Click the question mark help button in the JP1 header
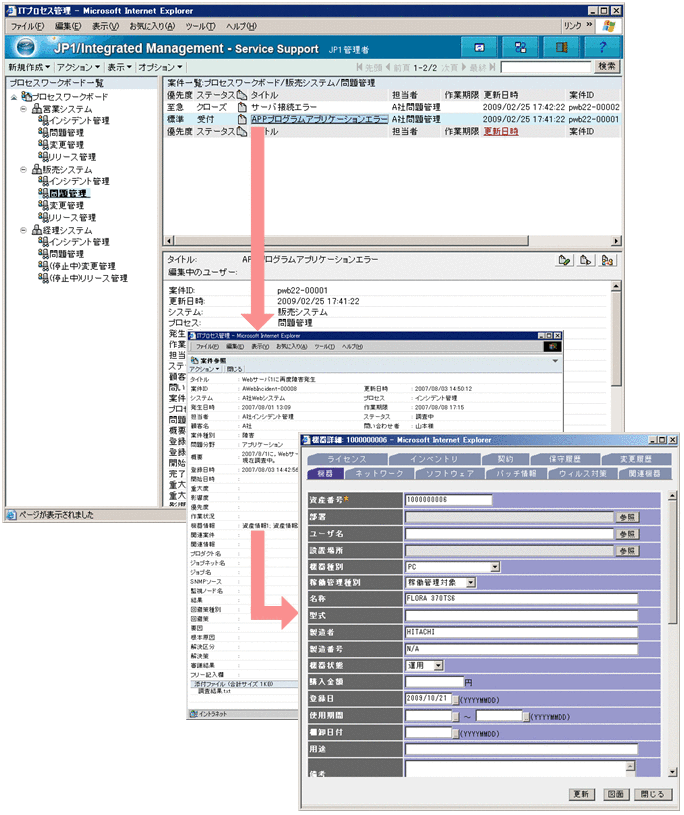Viewport: 684px width, 815px height. tap(602, 47)
